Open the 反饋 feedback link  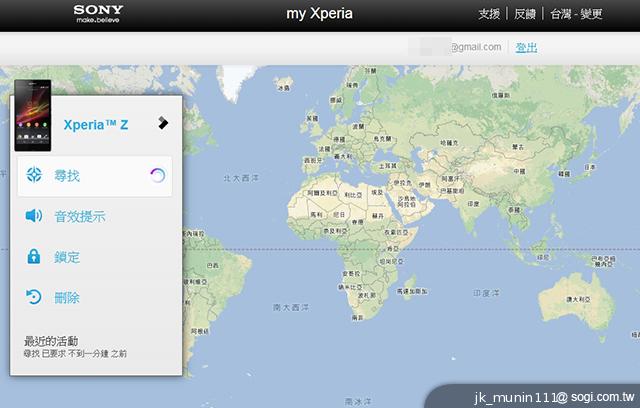525,15
